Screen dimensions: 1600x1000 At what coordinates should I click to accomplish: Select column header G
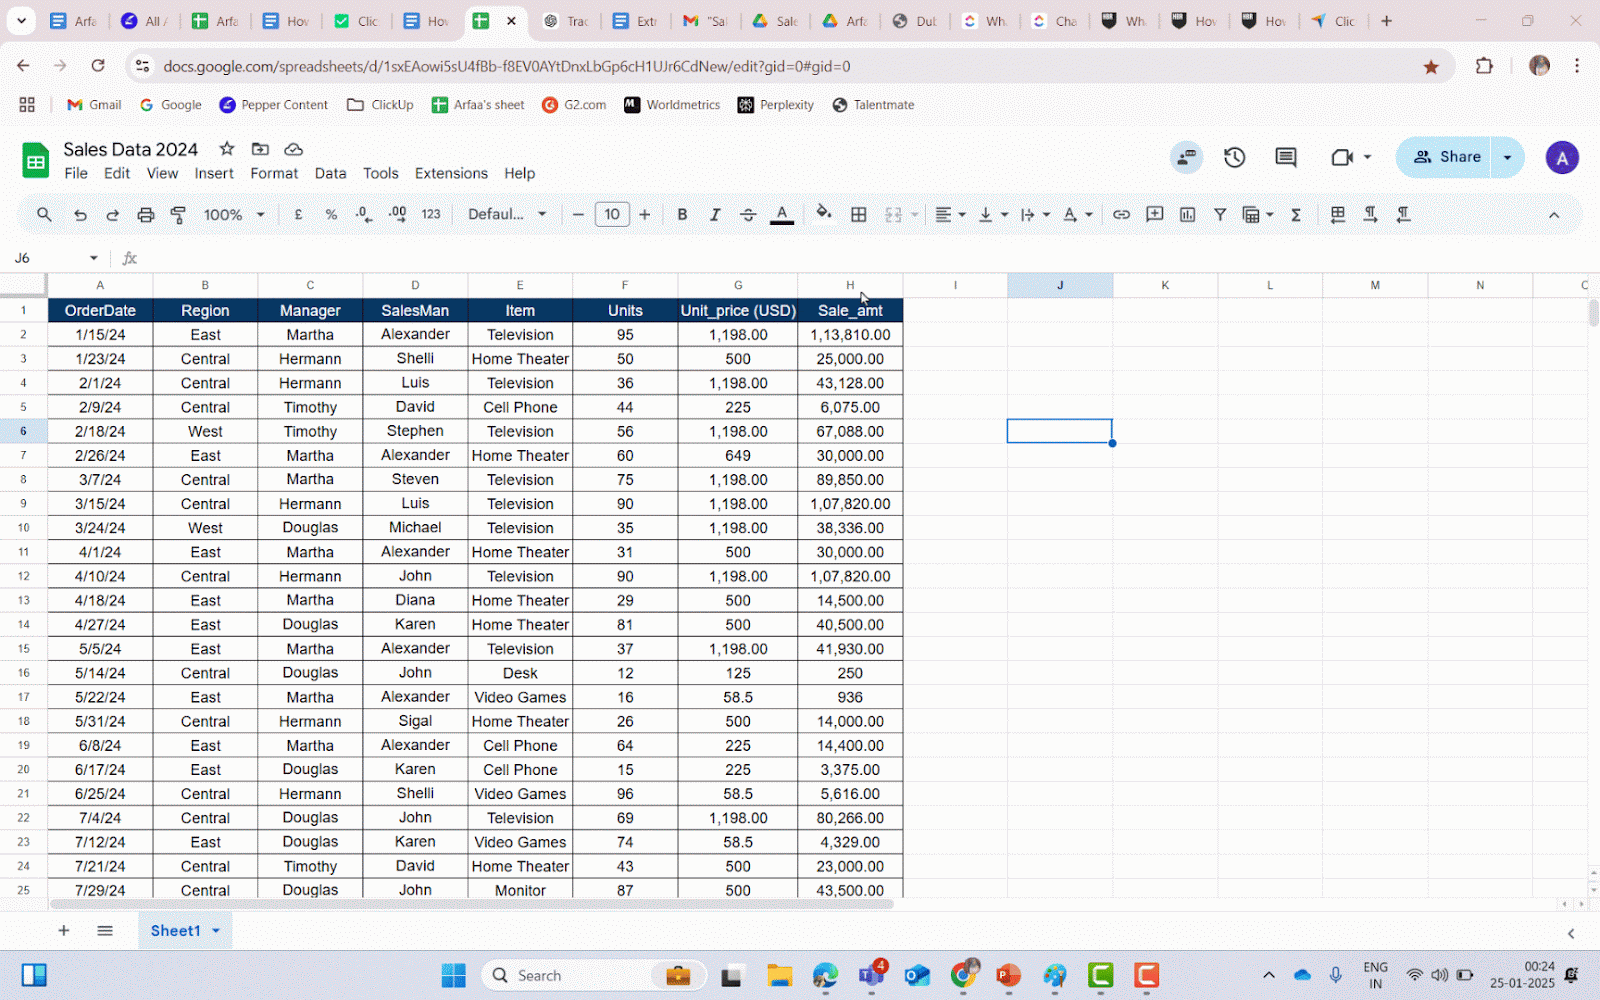pyautogui.click(x=738, y=285)
